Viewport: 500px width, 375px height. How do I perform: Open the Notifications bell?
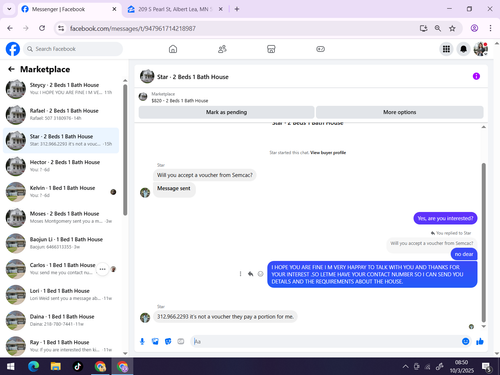point(463,49)
